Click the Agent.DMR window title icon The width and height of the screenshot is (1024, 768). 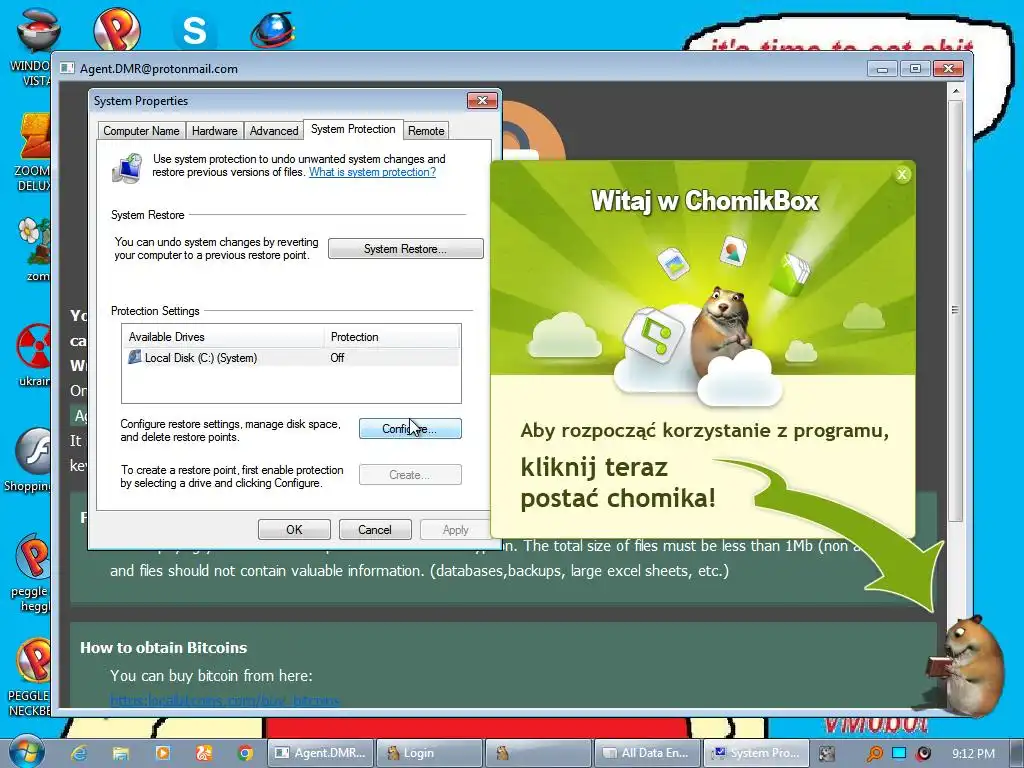pyautogui.click(x=67, y=68)
